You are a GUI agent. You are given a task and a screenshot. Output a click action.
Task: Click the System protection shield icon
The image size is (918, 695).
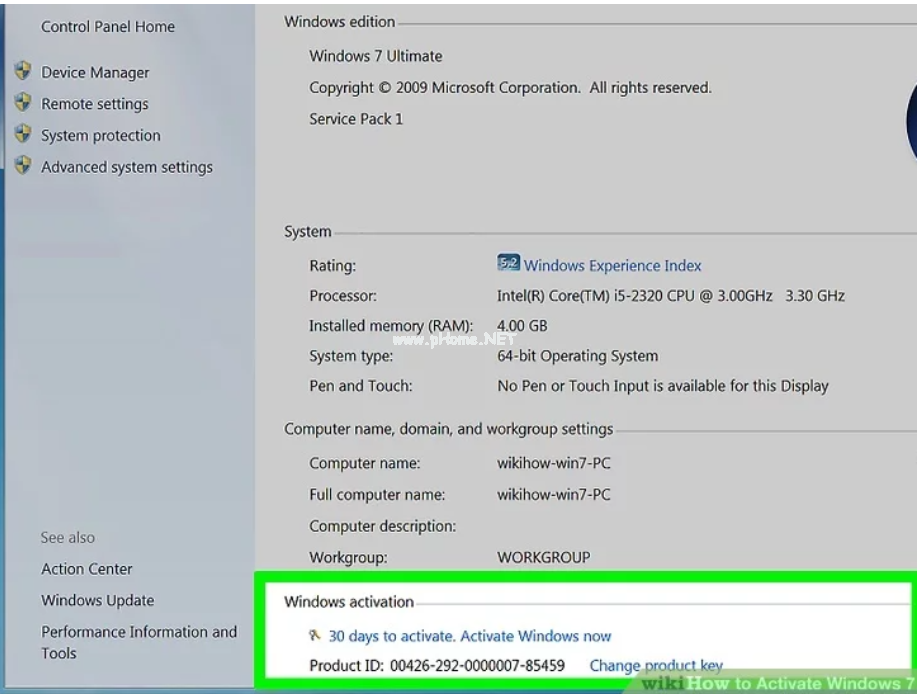pos(23,134)
